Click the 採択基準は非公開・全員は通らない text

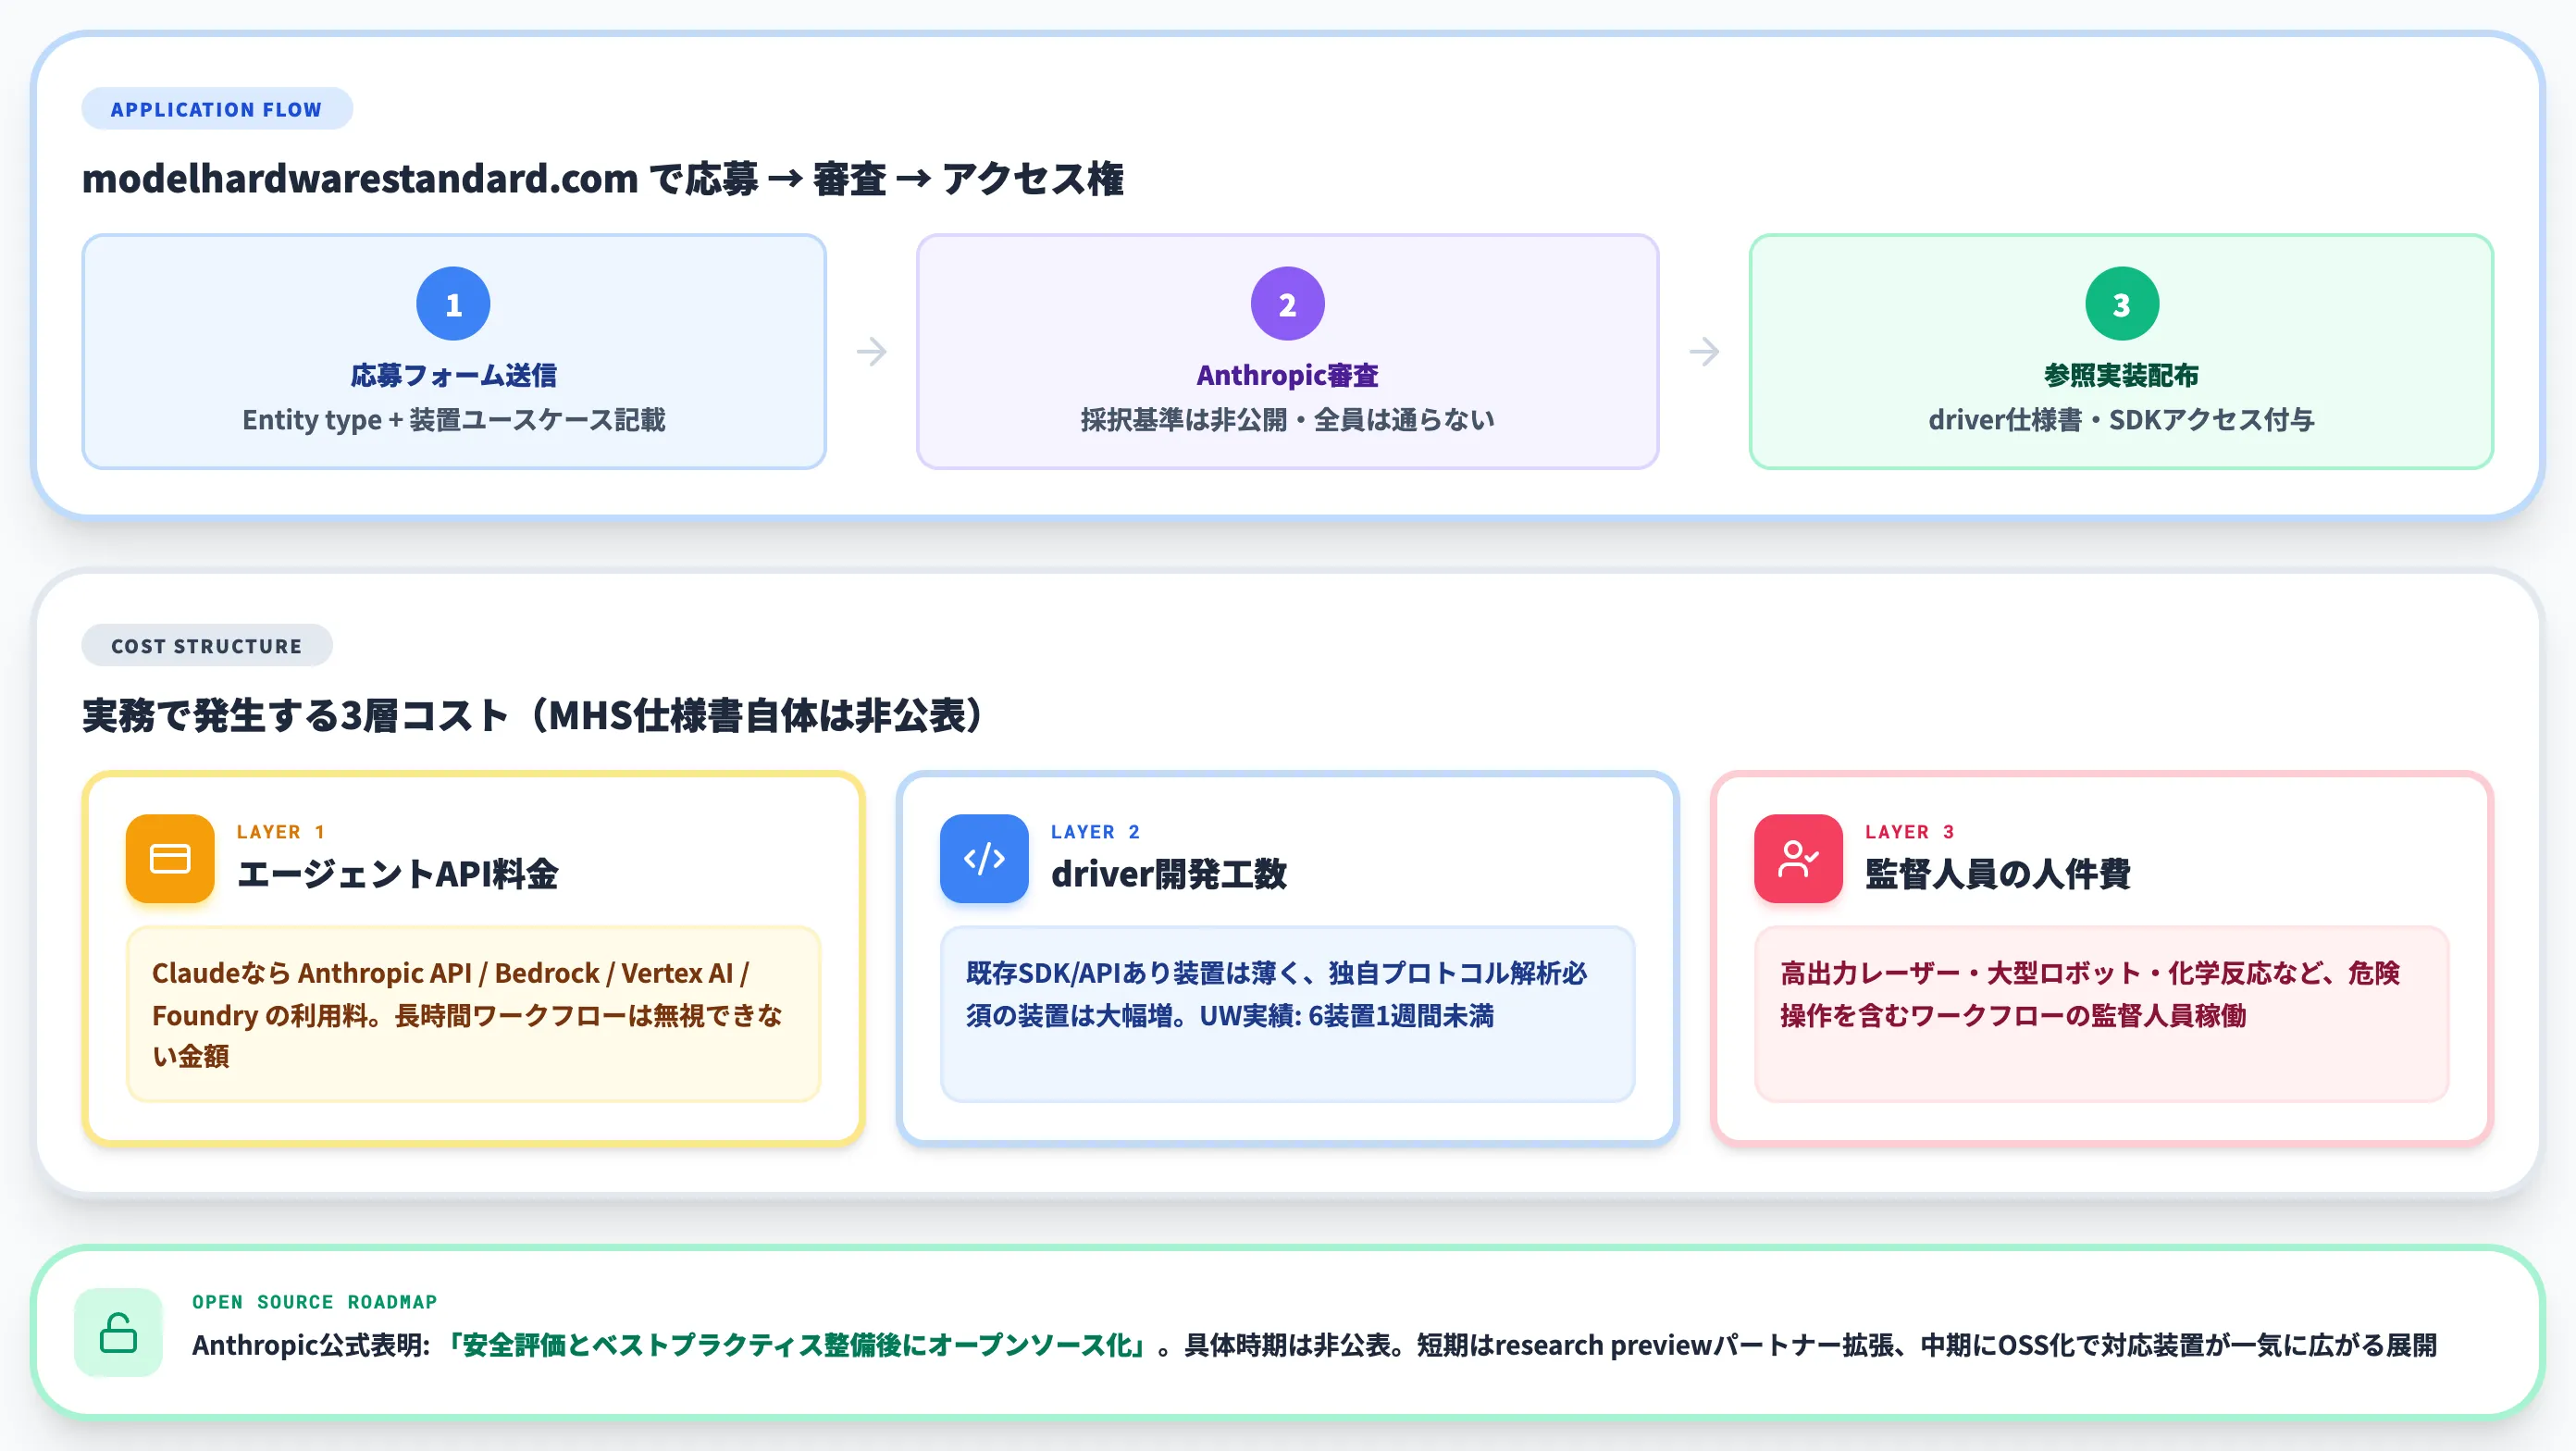[1287, 420]
